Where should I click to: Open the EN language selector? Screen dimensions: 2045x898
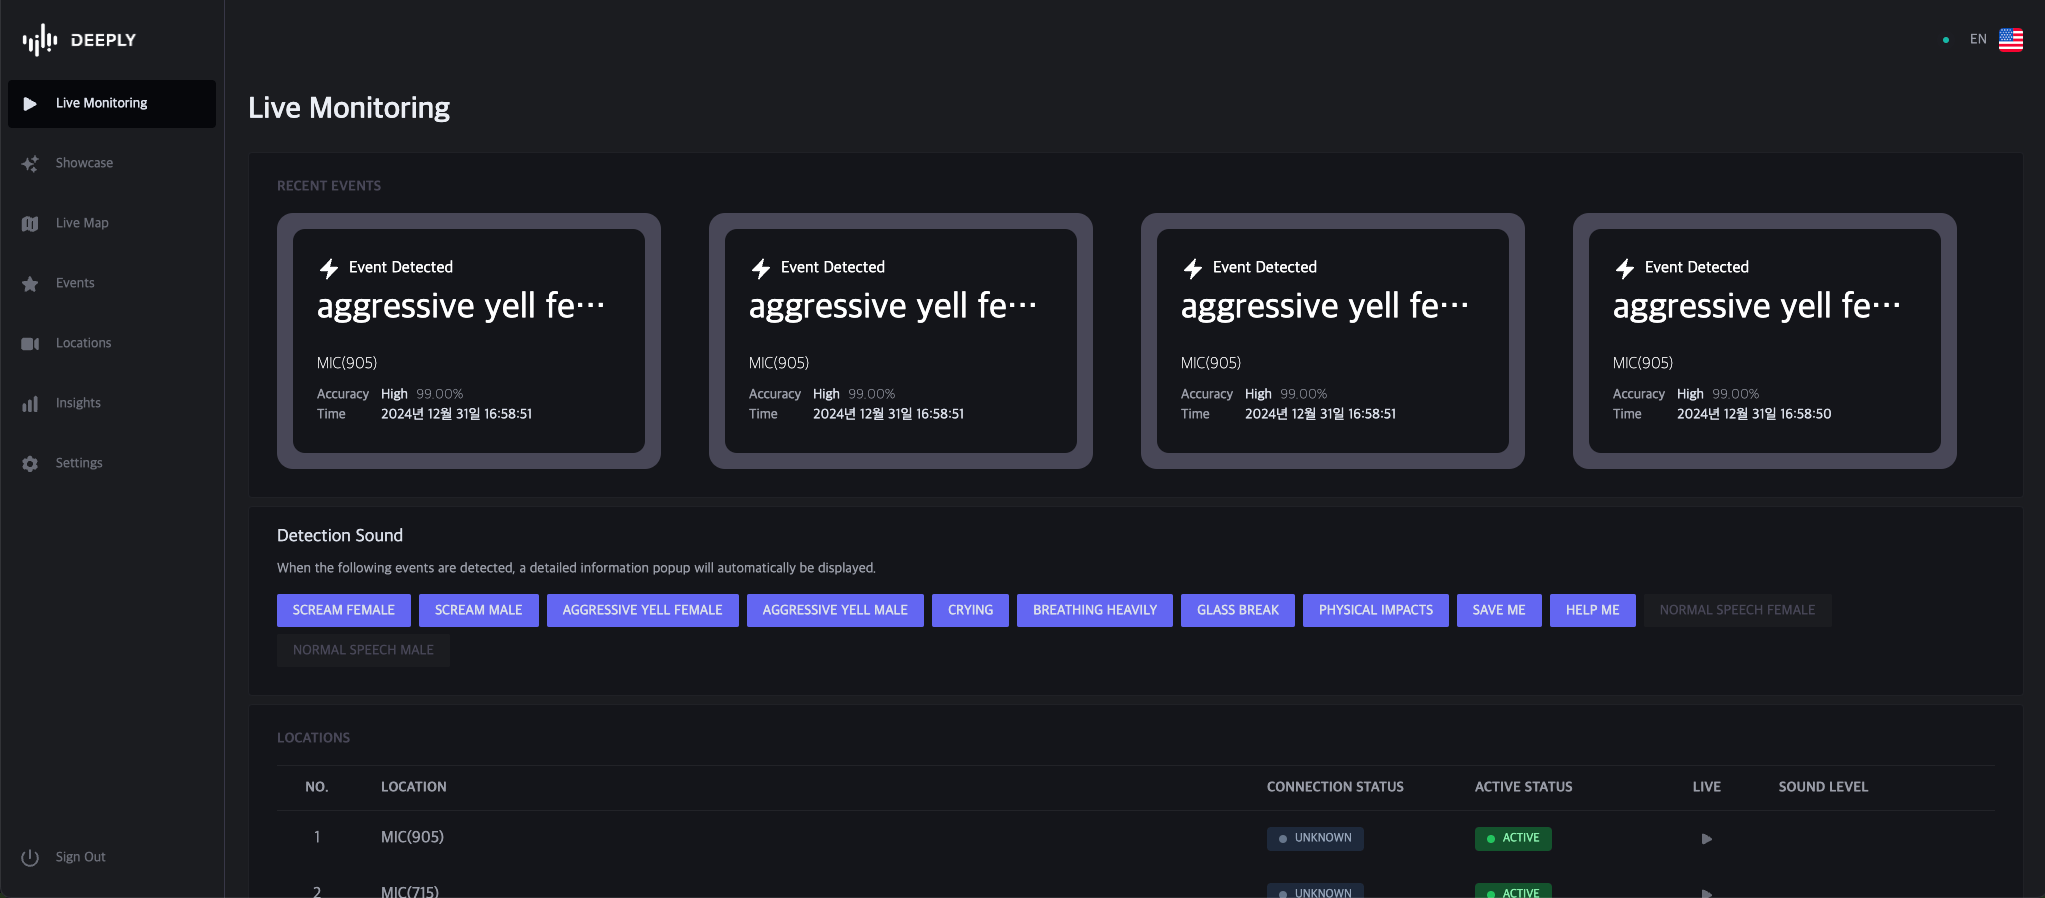pyautogui.click(x=1977, y=40)
